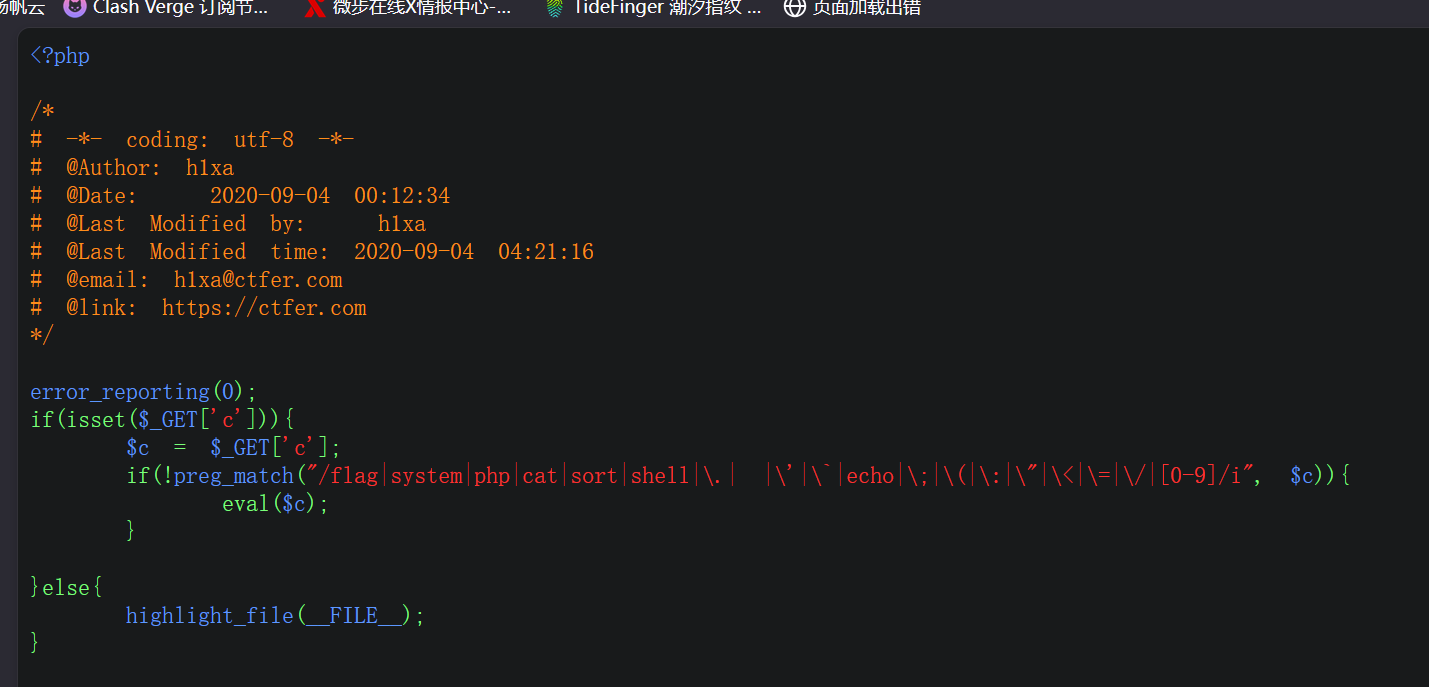Click the '@Author: h1xa' comment line
Image resolution: width=1429 pixels, height=687 pixels.
point(132,168)
